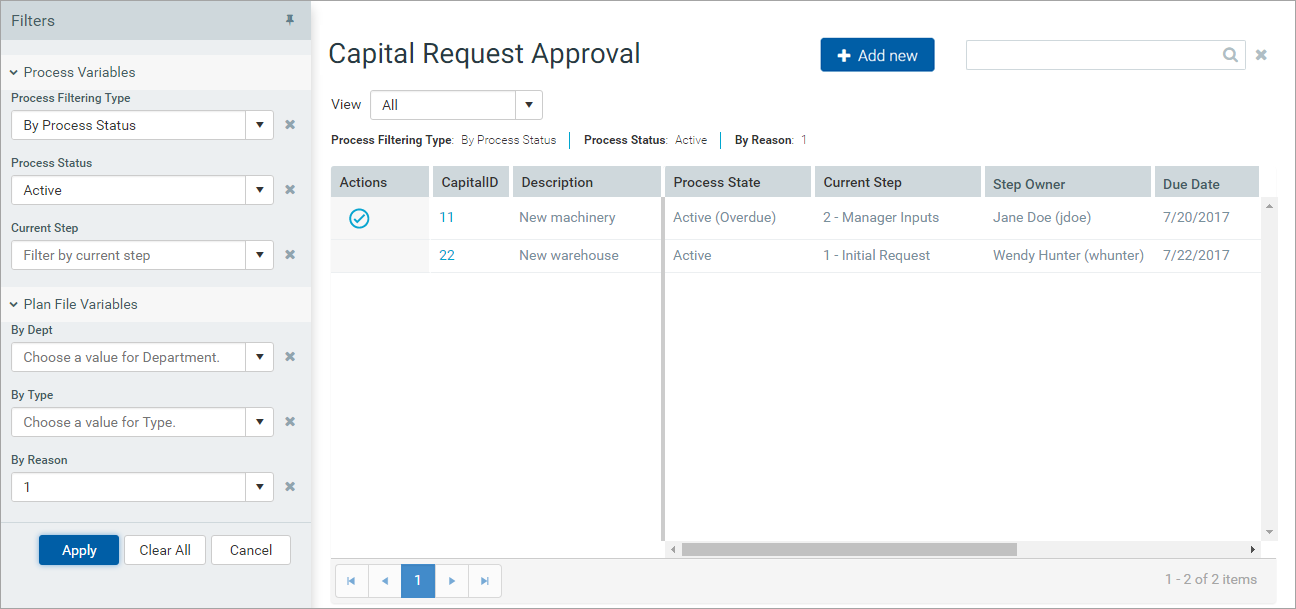Open the Current Step filter dropdown
Image resolution: width=1296 pixels, height=609 pixels.
[x=259, y=255]
